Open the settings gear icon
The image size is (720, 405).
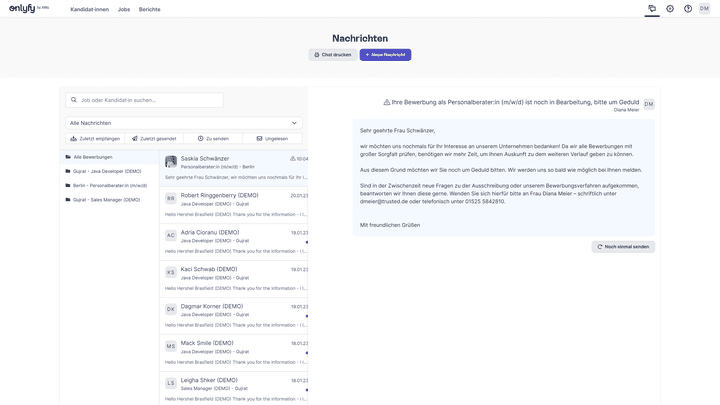tap(670, 8)
